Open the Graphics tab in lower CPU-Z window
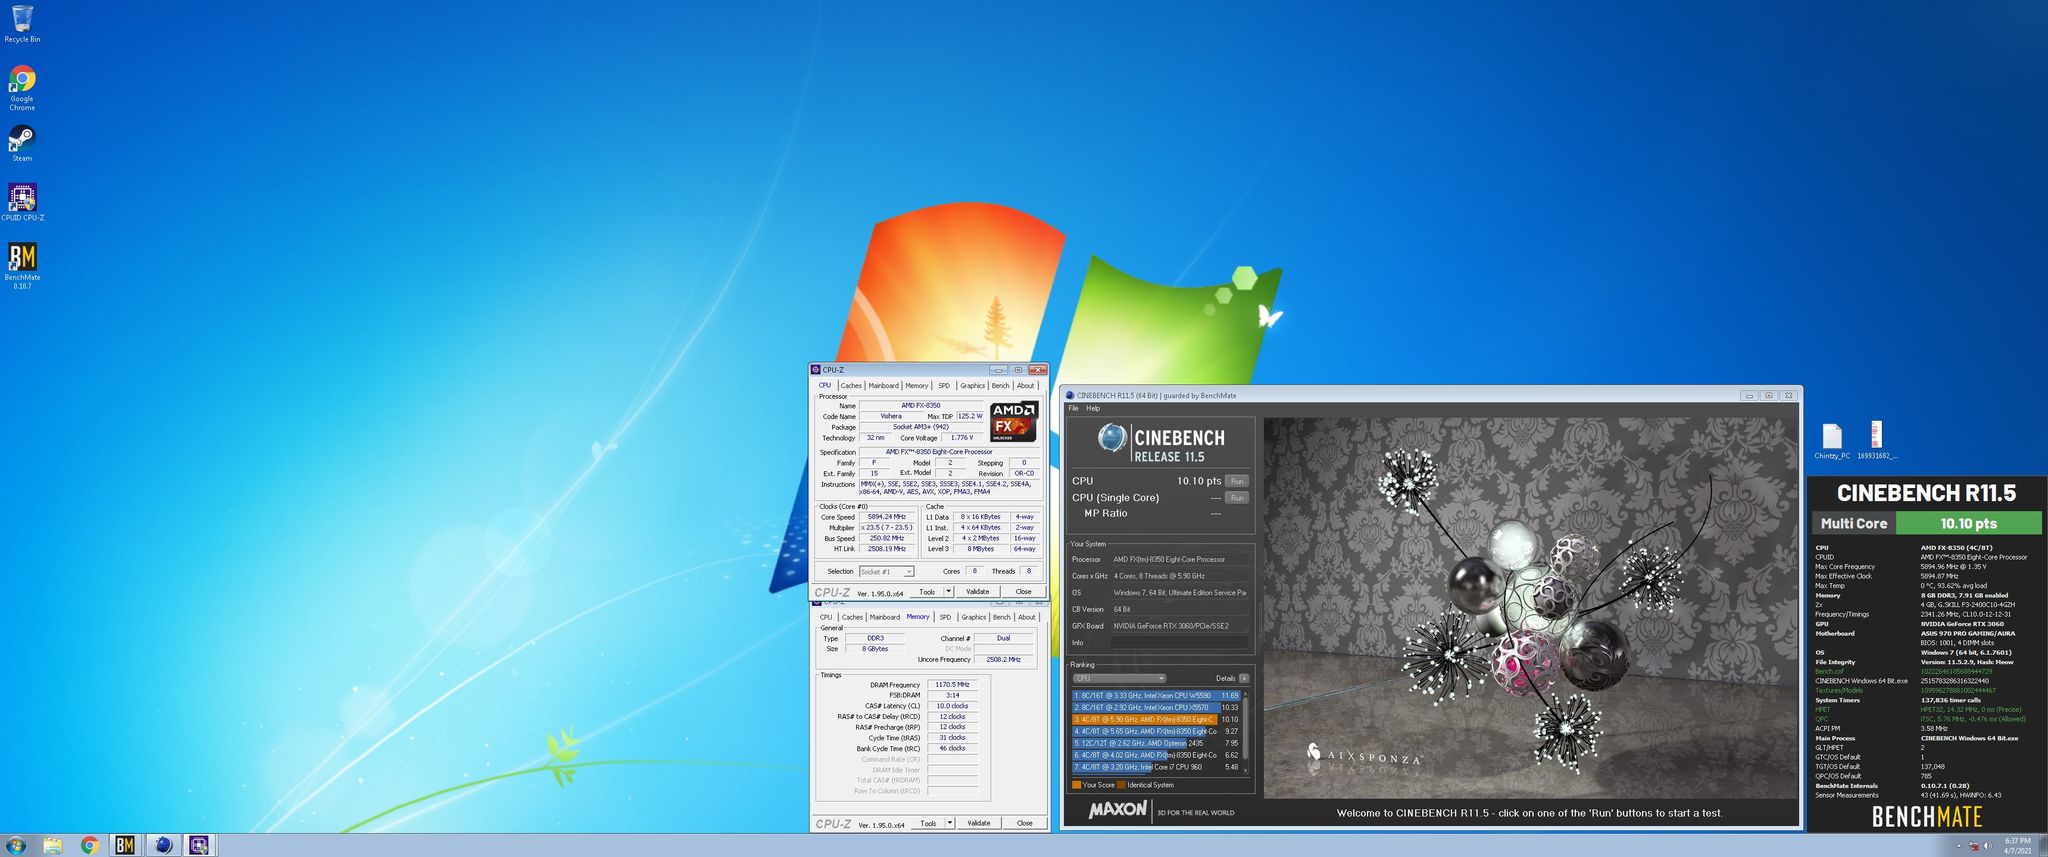The width and height of the screenshot is (2048, 857). coord(974,617)
